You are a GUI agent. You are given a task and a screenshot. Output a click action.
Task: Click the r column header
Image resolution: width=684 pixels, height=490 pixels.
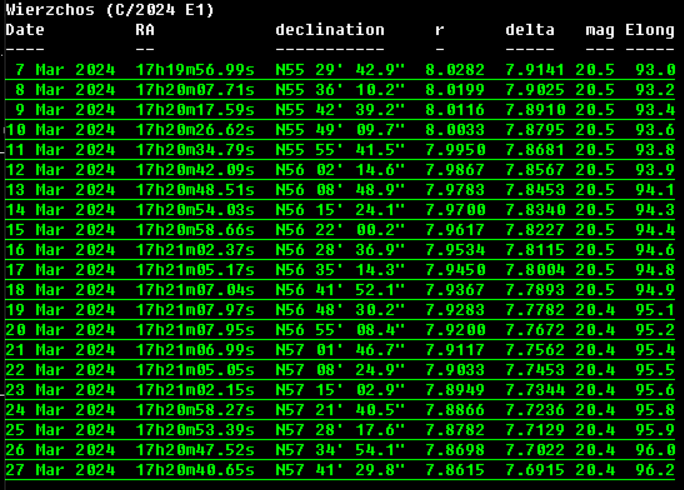440,30
